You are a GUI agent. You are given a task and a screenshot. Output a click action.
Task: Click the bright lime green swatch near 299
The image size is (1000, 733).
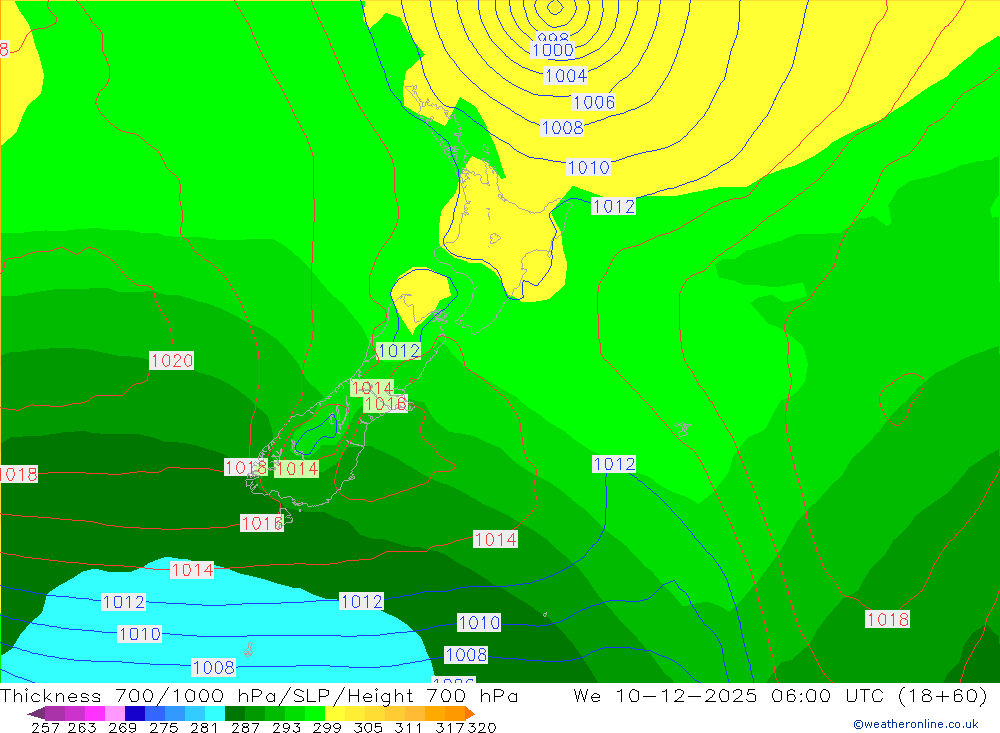[x=315, y=713]
